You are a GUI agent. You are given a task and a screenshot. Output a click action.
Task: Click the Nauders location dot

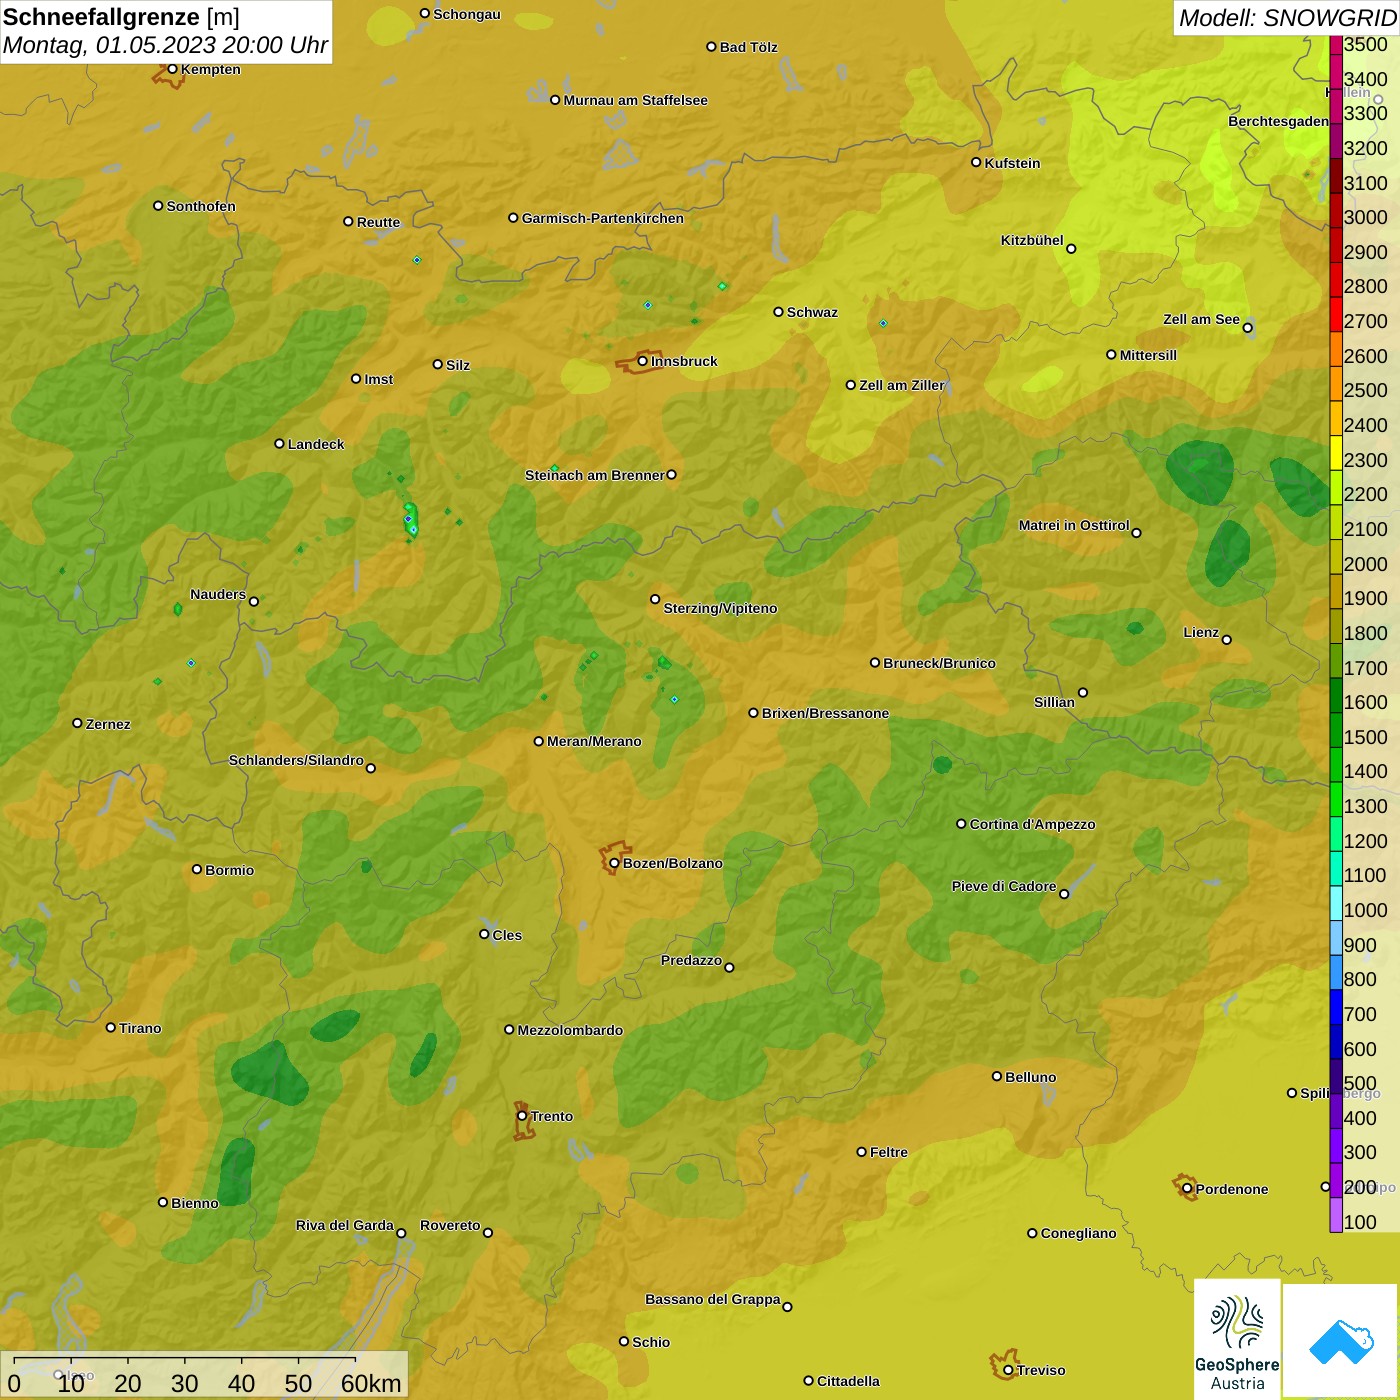click(254, 601)
